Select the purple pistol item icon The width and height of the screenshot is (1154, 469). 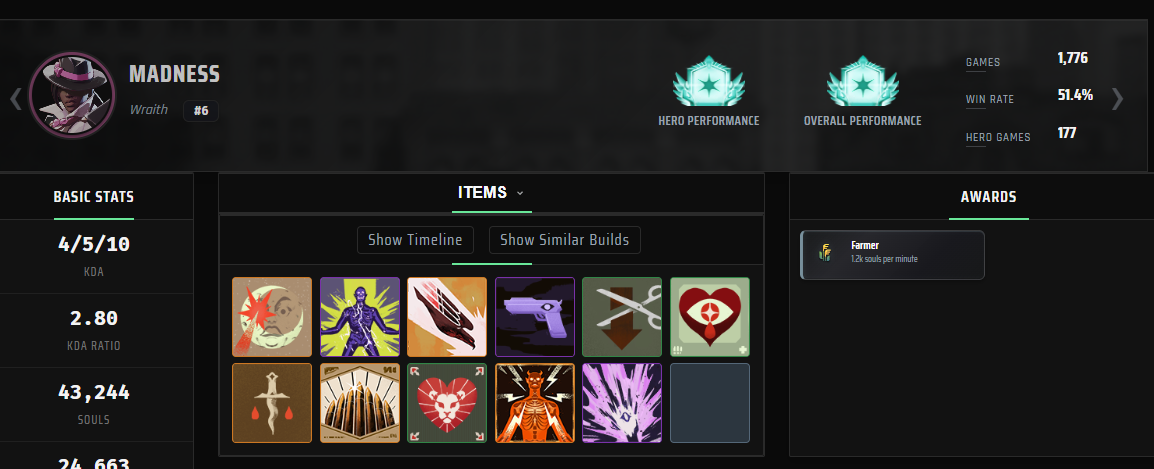coord(534,317)
